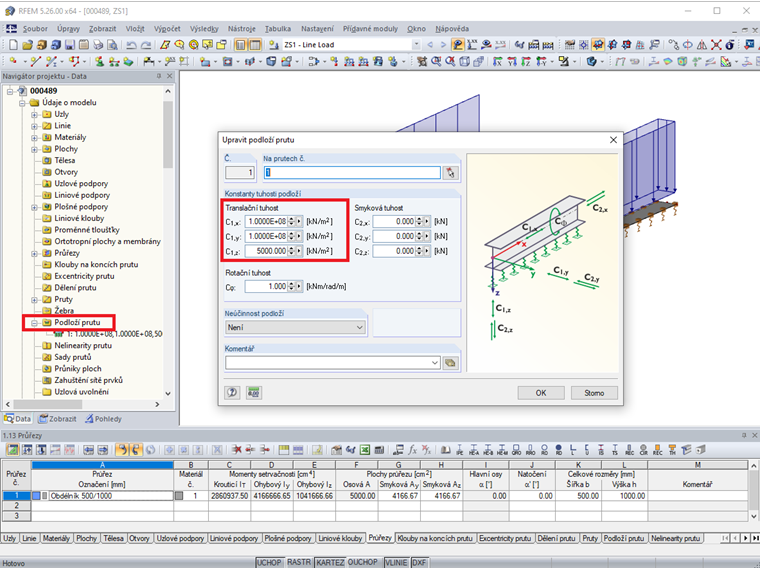Click the comment library icon in dialog
The height and width of the screenshot is (570, 760).
click(450, 363)
